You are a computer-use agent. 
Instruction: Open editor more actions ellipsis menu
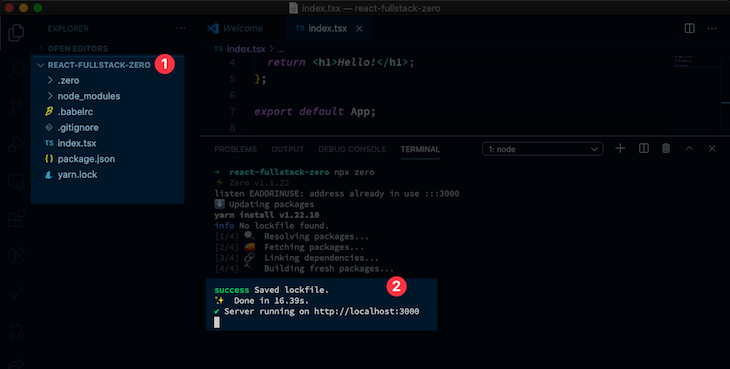712,28
